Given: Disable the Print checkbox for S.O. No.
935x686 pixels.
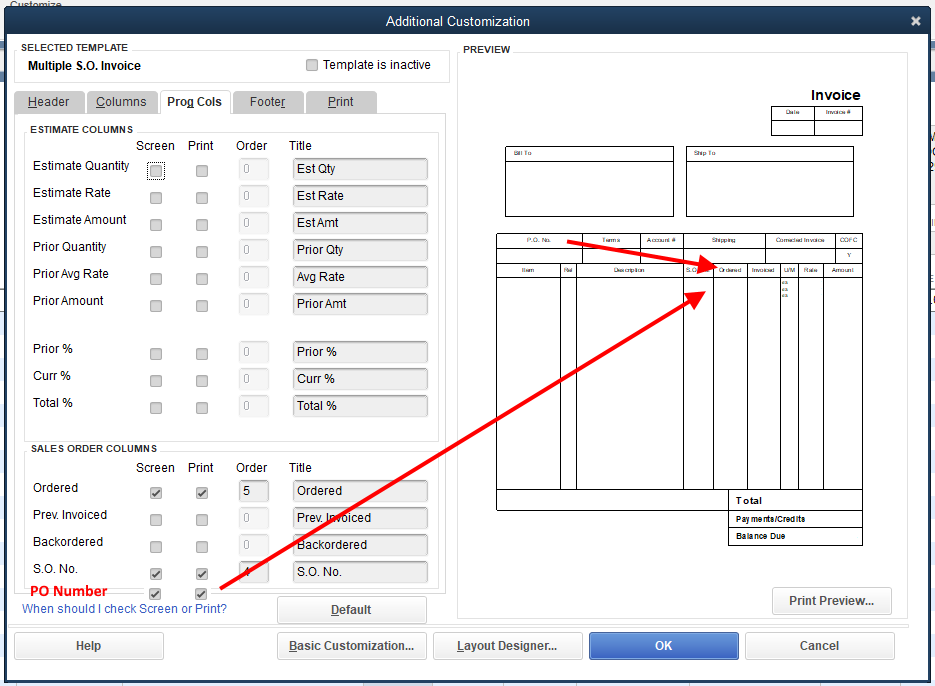Looking at the screenshot, I should (x=201, y=573).
